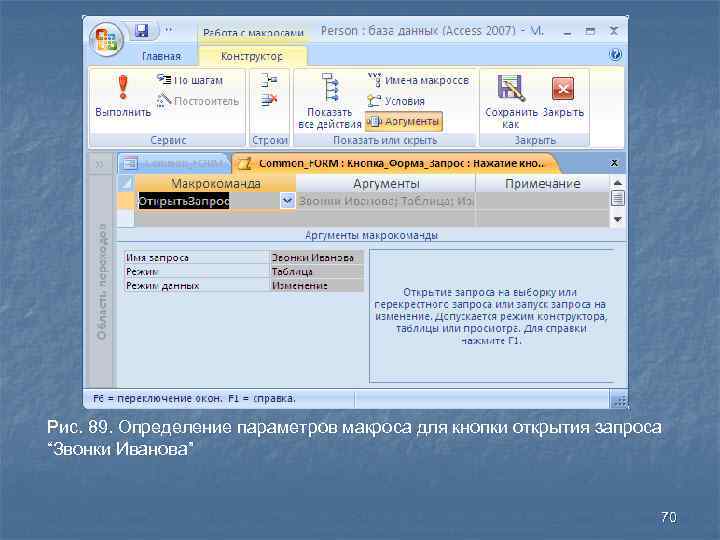This screenshot has height=540, width=720.
Task: Expand navigation pane chevron
Action: coord(100,164)
